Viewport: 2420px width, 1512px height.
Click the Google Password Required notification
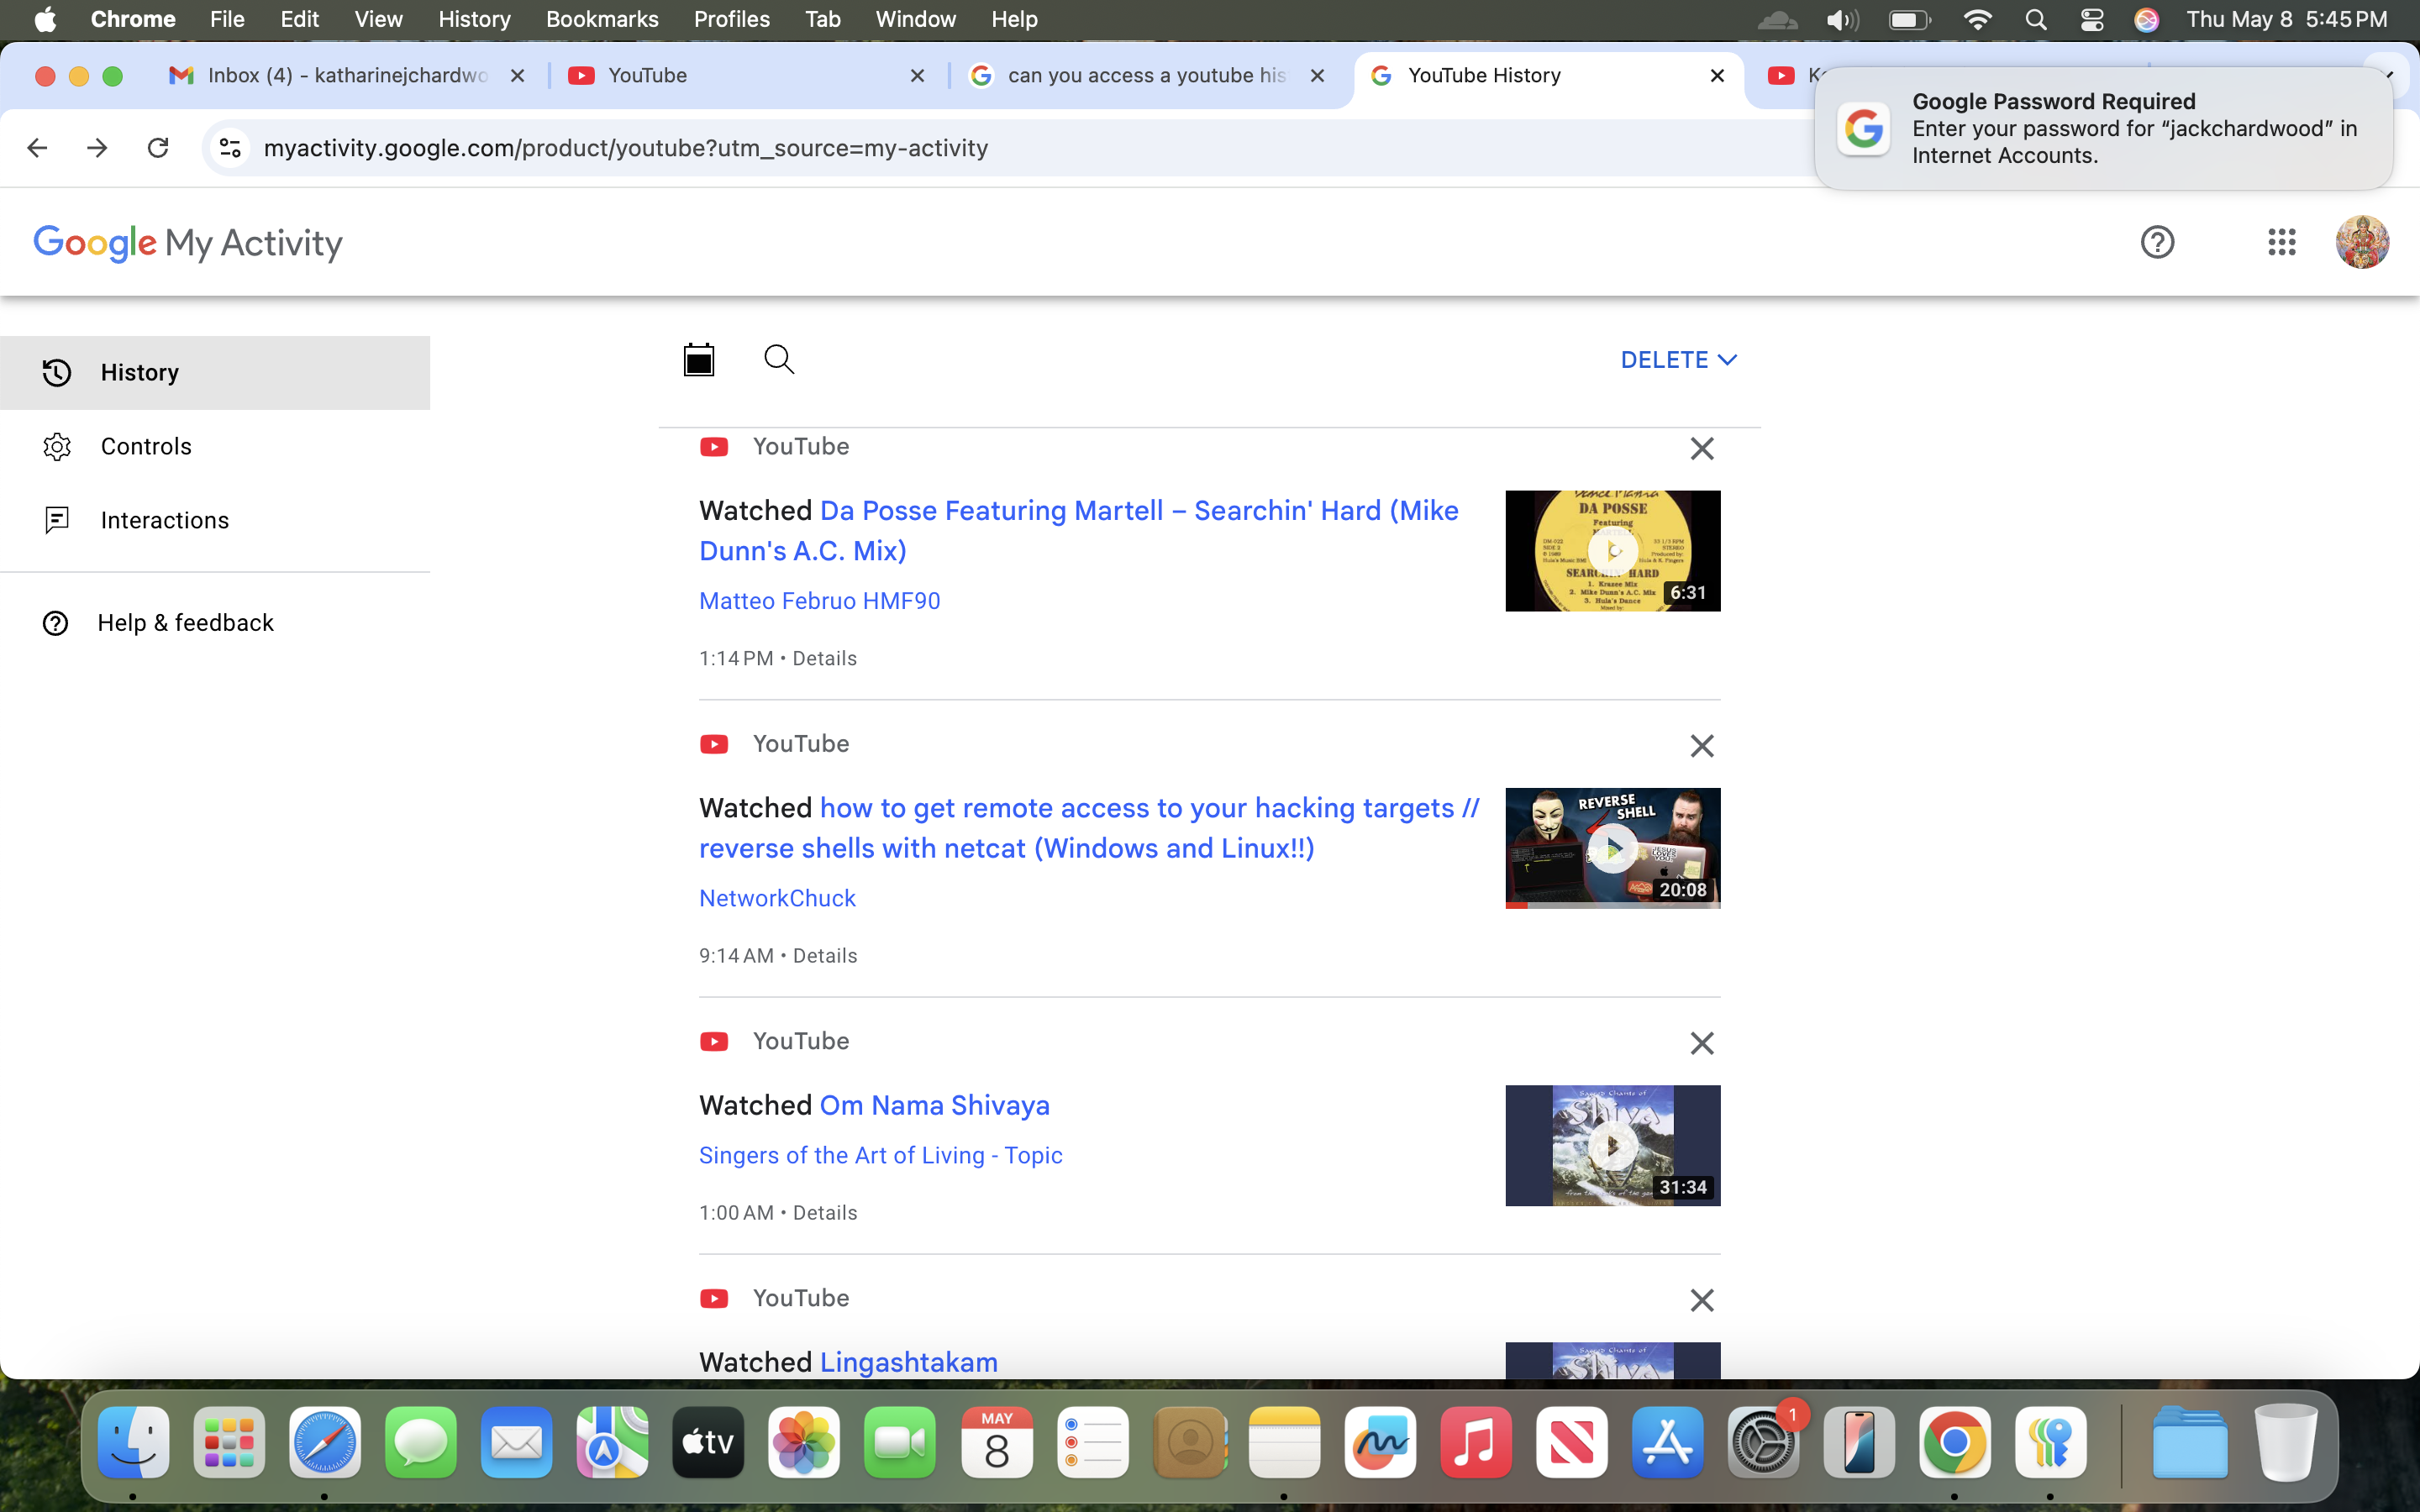(x=2103, y=128)
